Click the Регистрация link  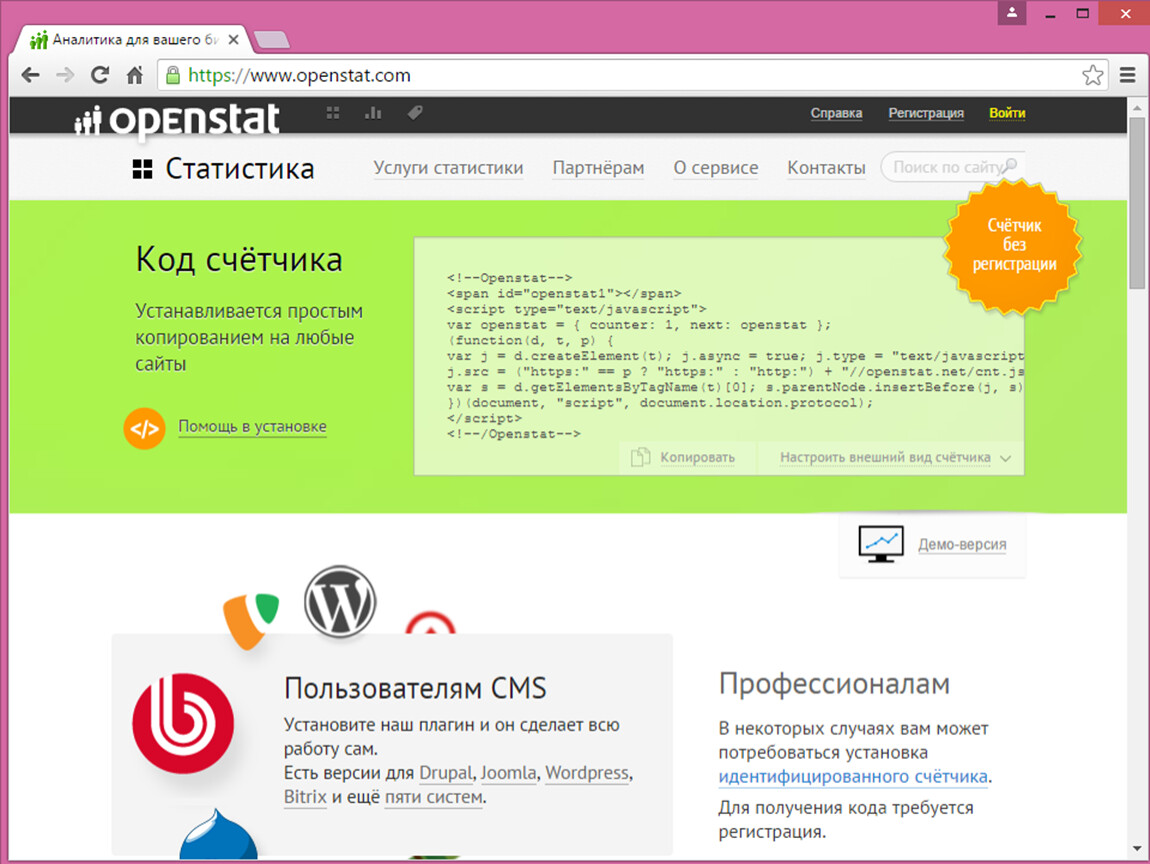(x=926, y=113)
